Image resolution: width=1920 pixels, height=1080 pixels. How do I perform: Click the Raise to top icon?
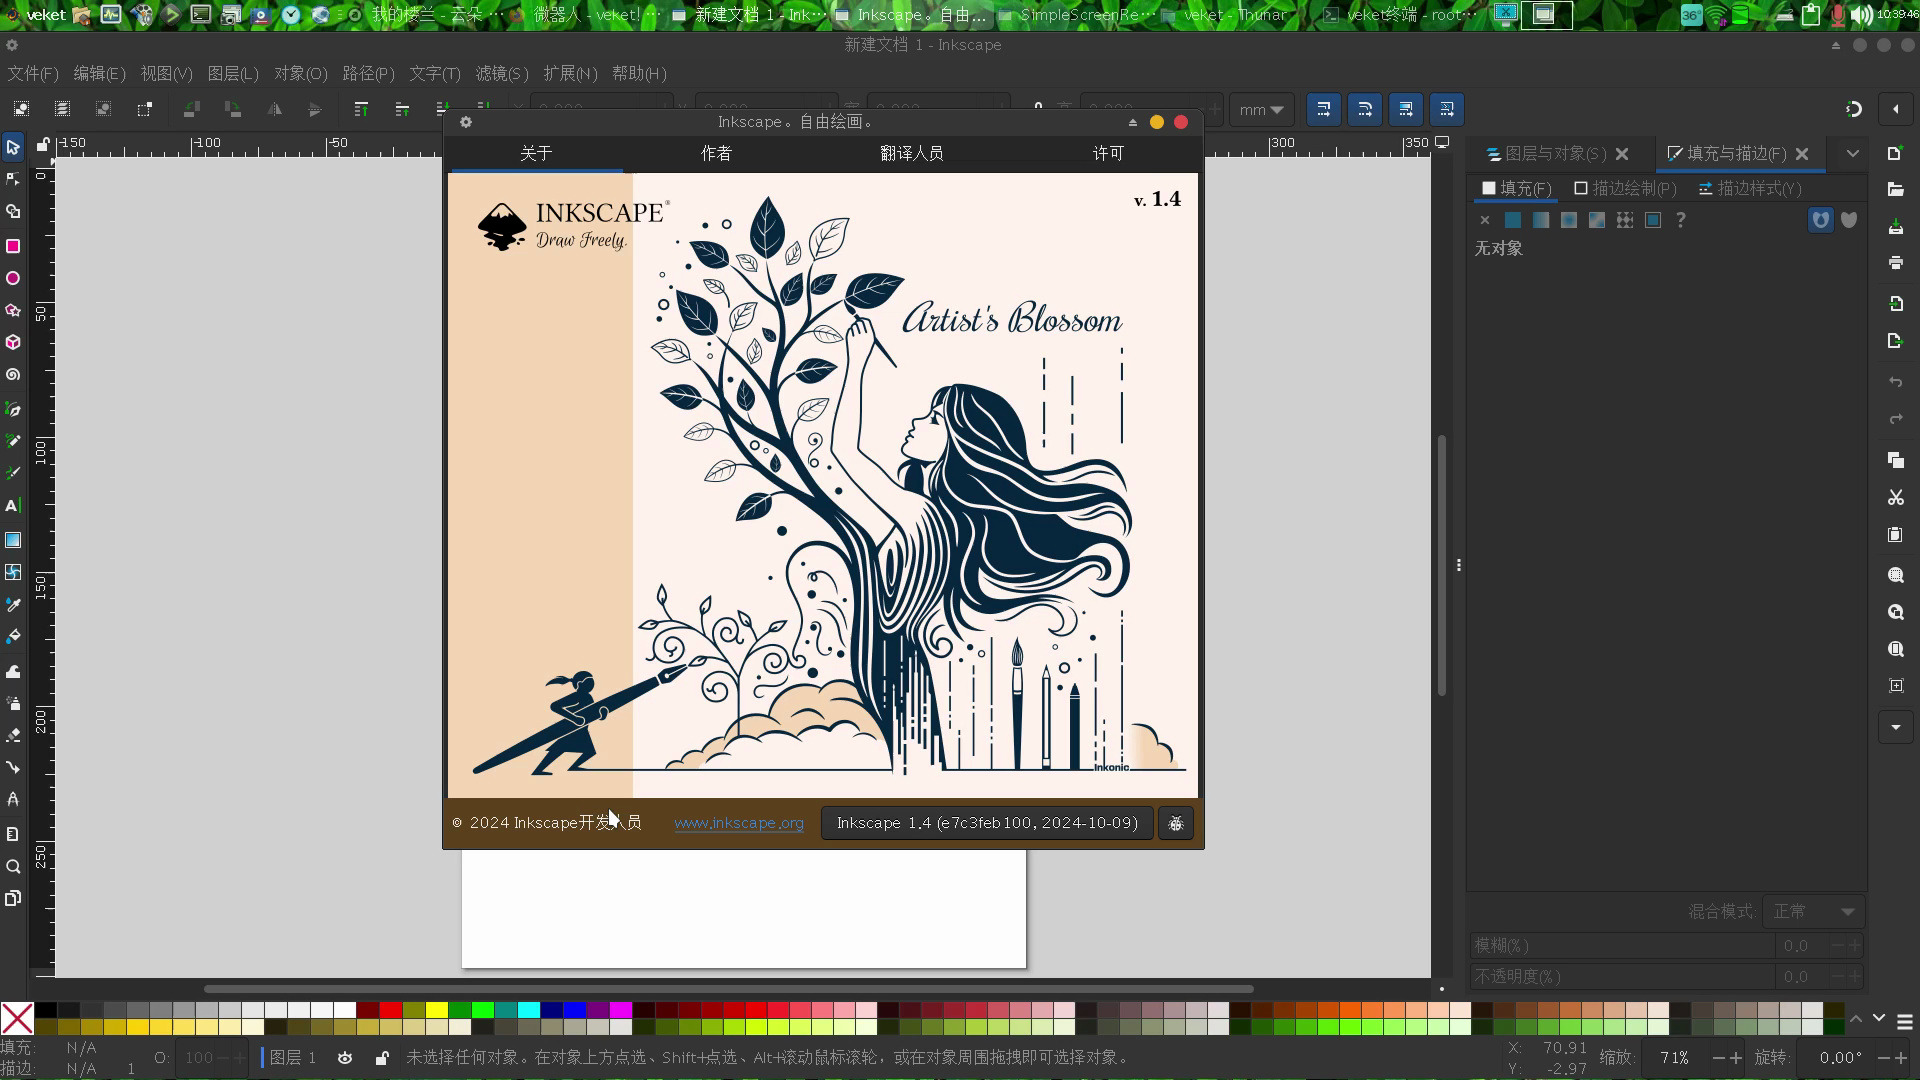click(361, 109)
